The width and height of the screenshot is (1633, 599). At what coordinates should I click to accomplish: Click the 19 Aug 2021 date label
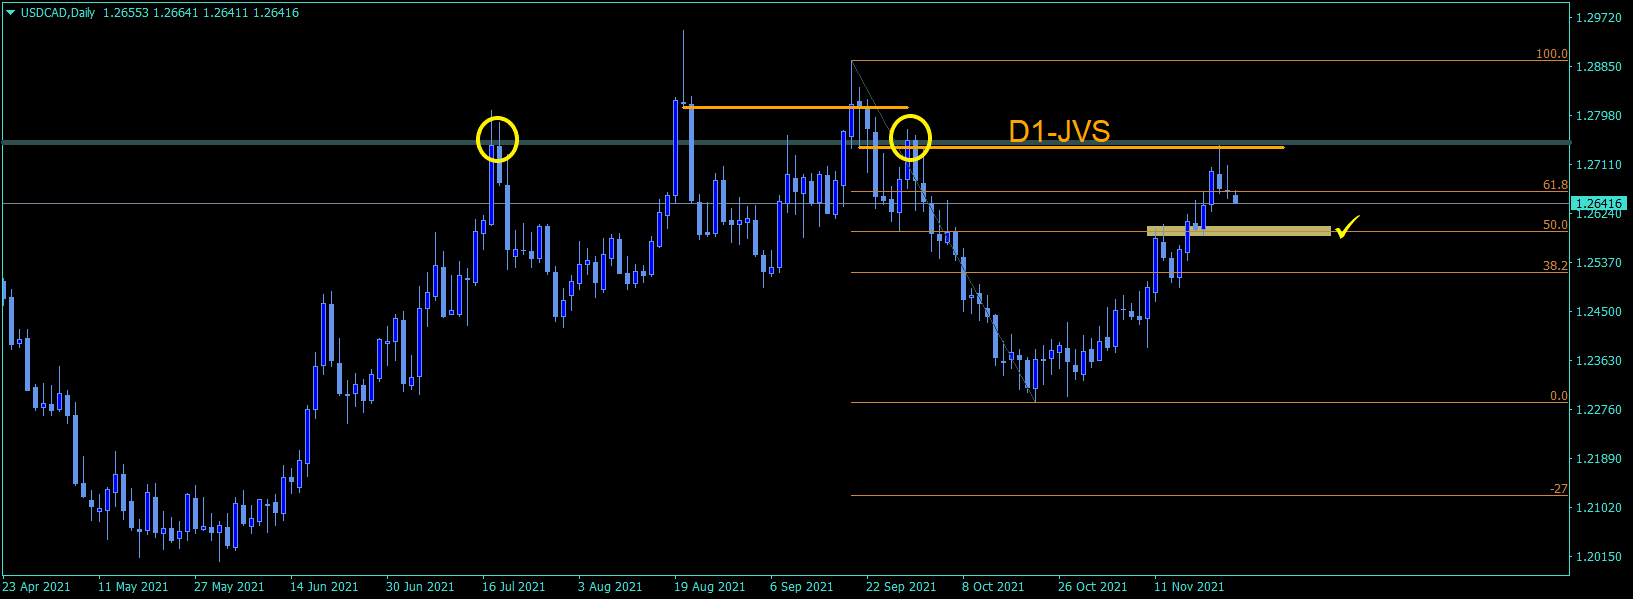point(710,587)
